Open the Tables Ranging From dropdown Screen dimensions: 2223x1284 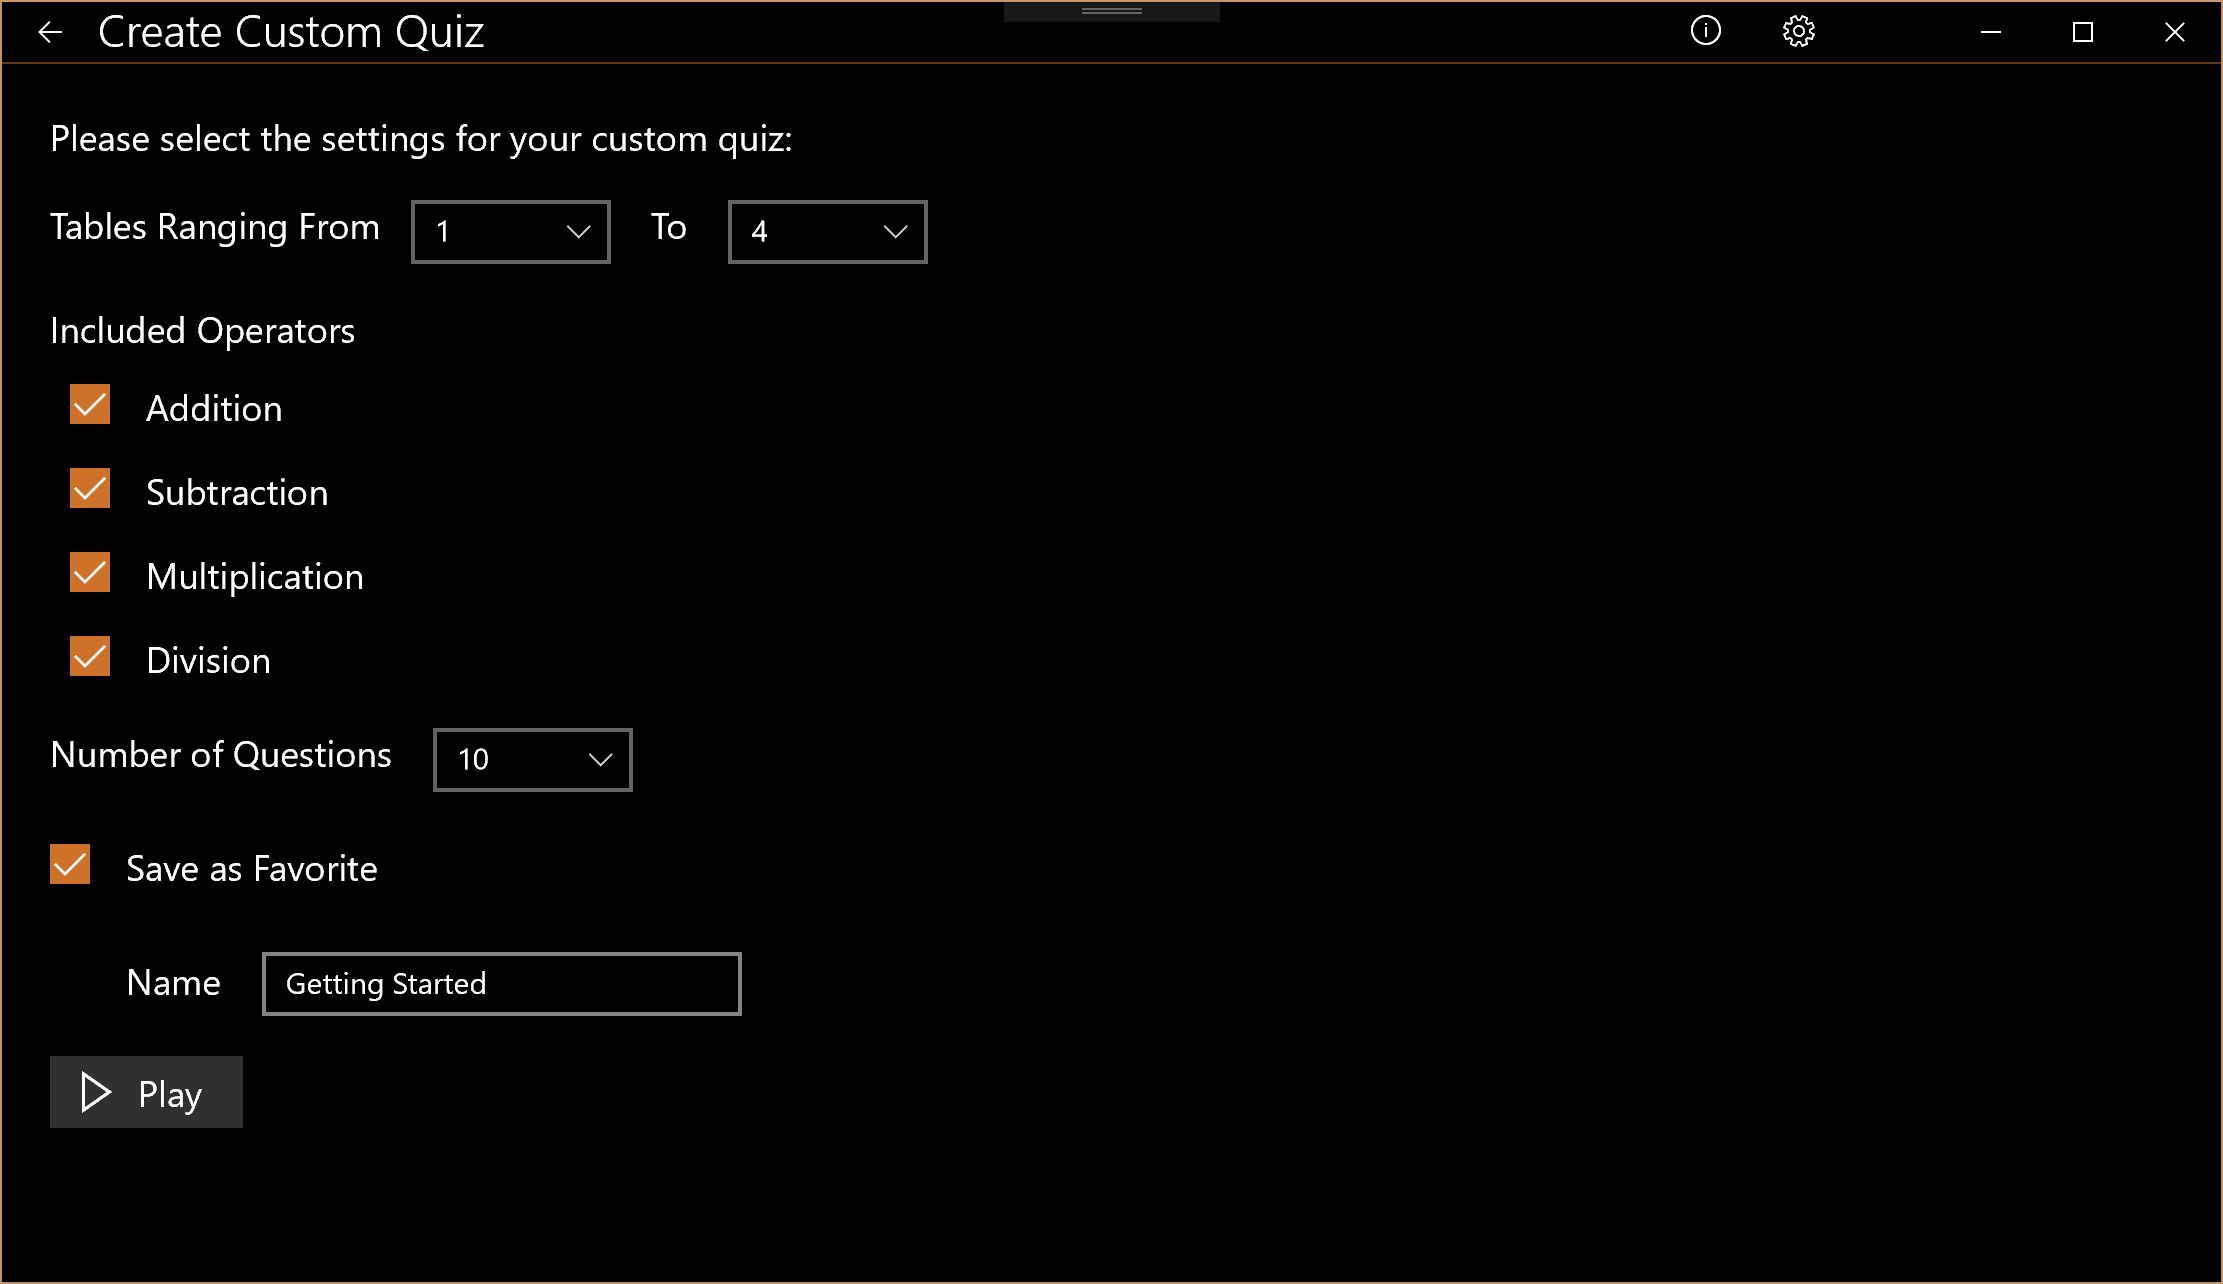(510, 232)
